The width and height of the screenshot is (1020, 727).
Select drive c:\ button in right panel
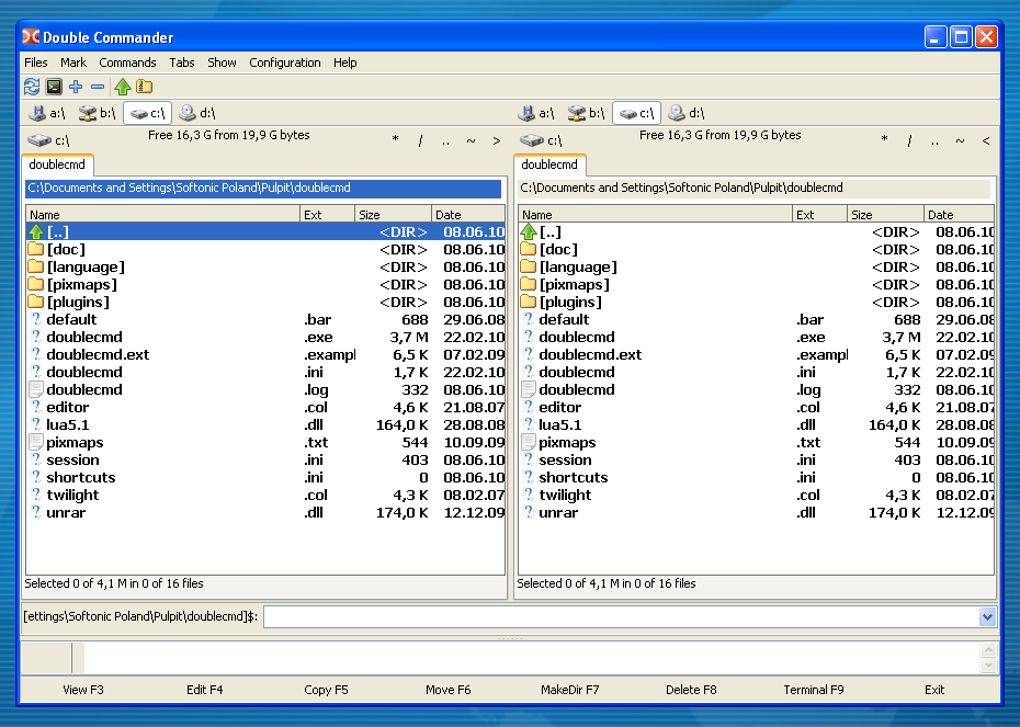pyautogui.click(x=636, y=114)
